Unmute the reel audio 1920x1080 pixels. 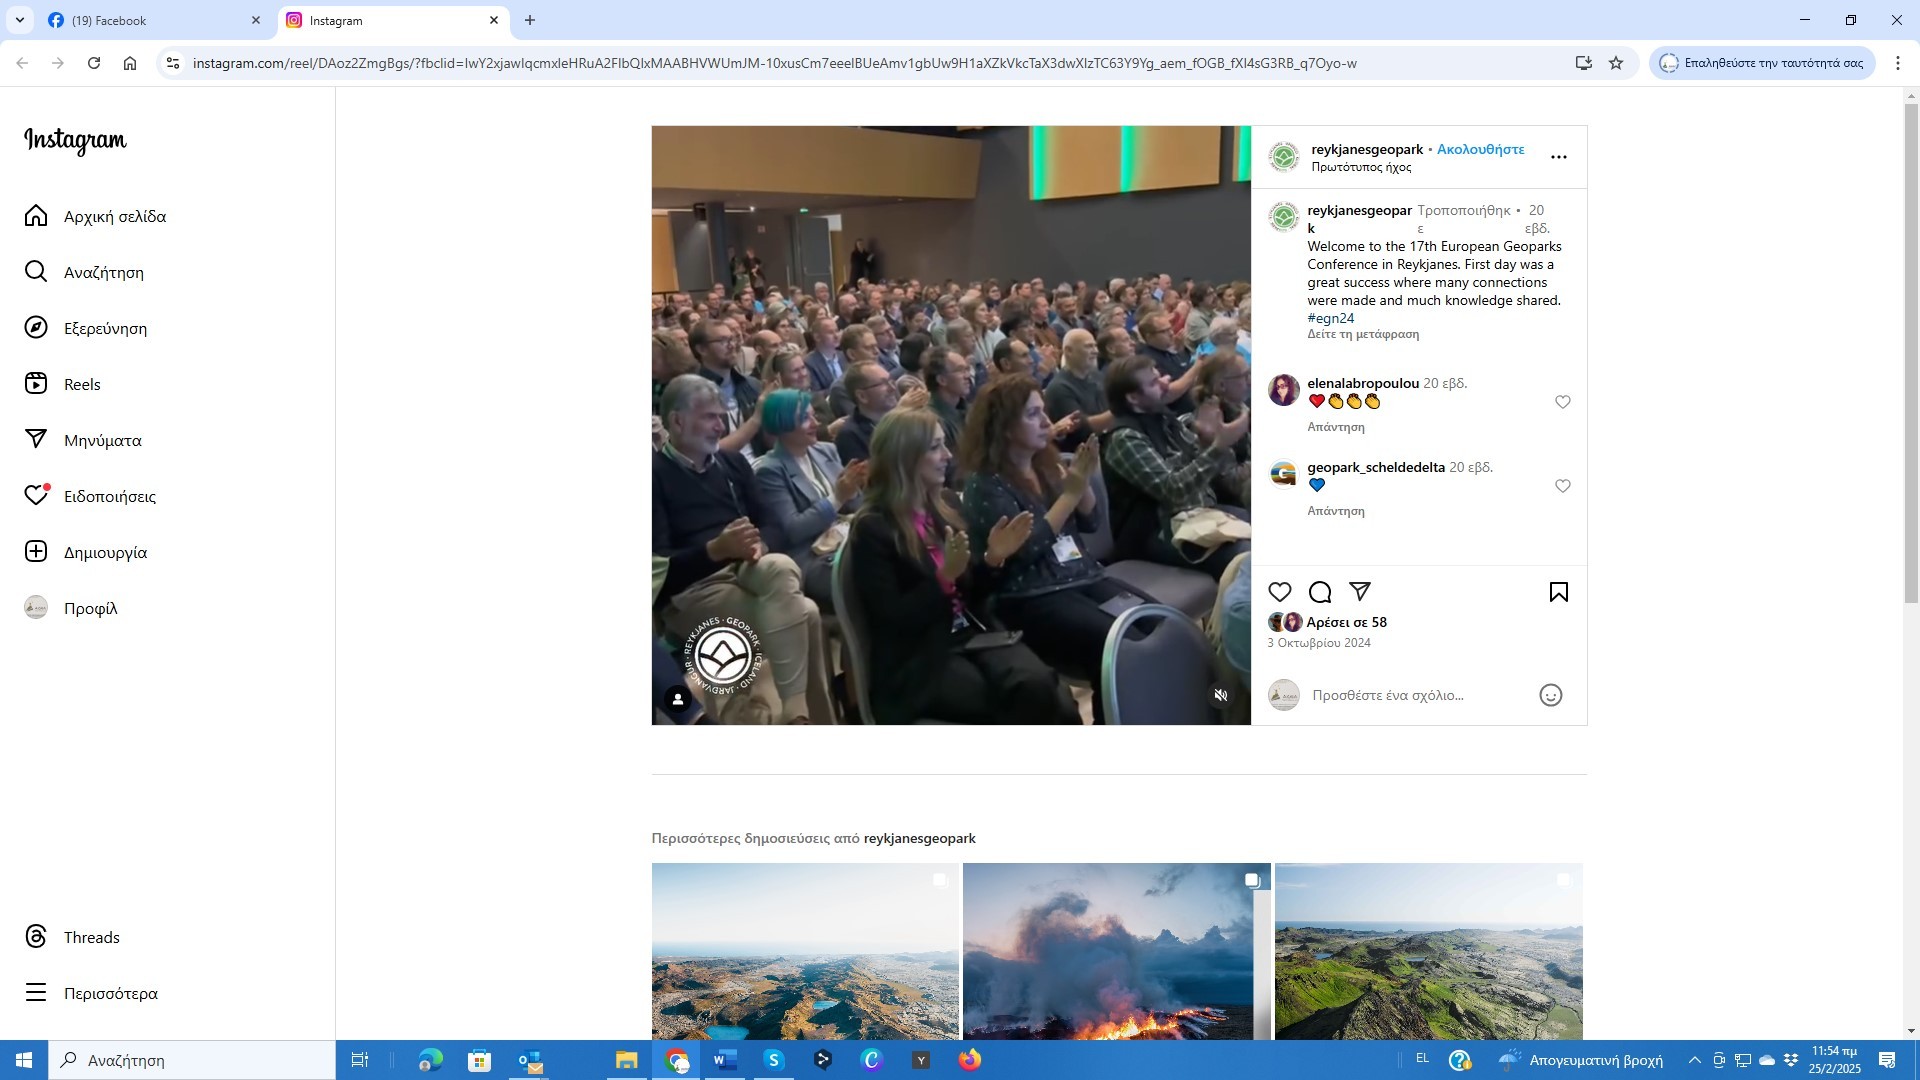1221,695
